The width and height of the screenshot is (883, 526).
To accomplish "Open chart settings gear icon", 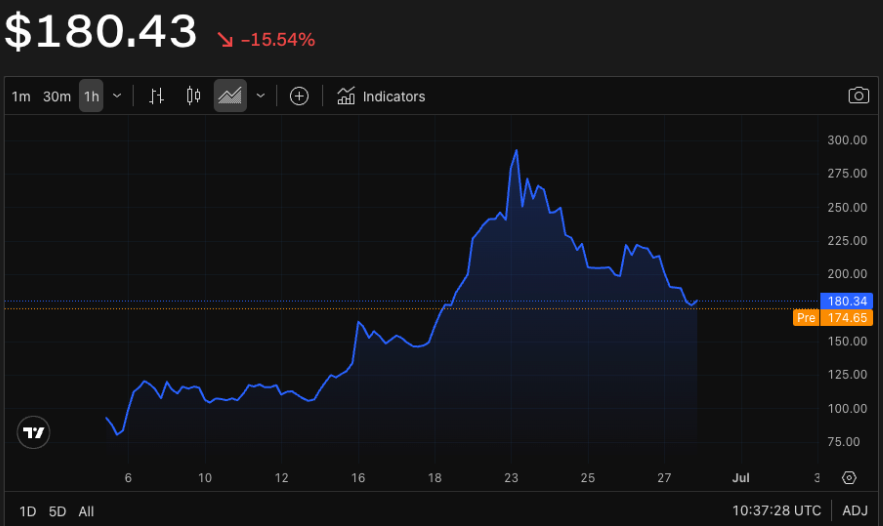I will click(849, 477).
